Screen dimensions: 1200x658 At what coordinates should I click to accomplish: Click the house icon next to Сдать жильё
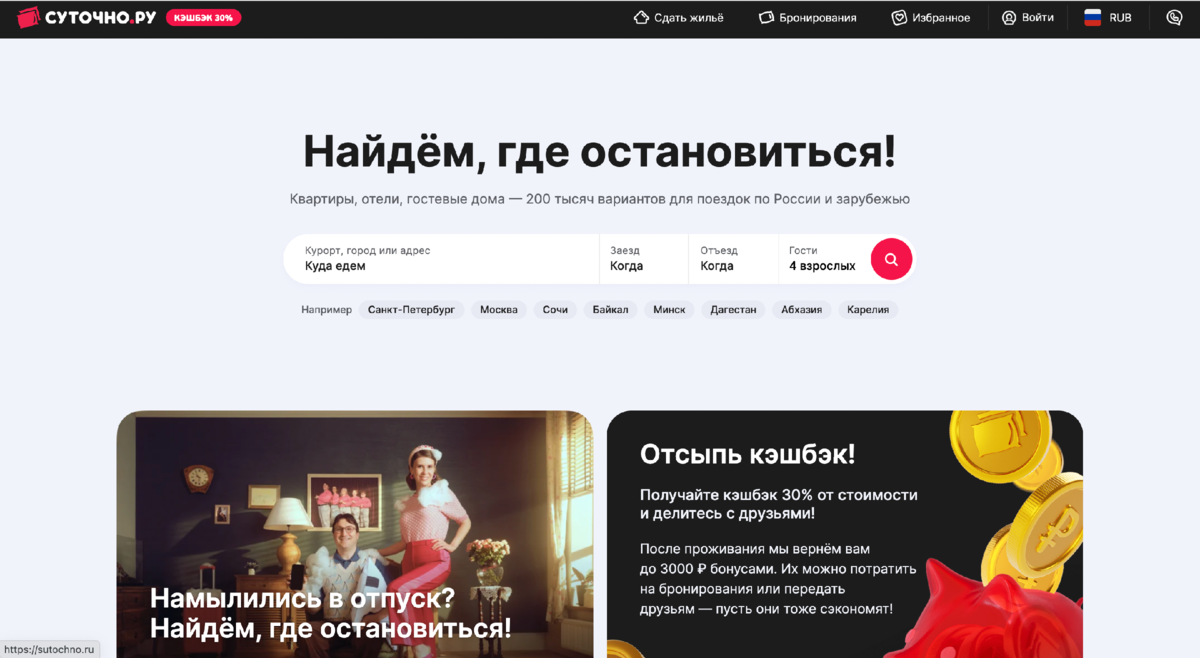641,18
